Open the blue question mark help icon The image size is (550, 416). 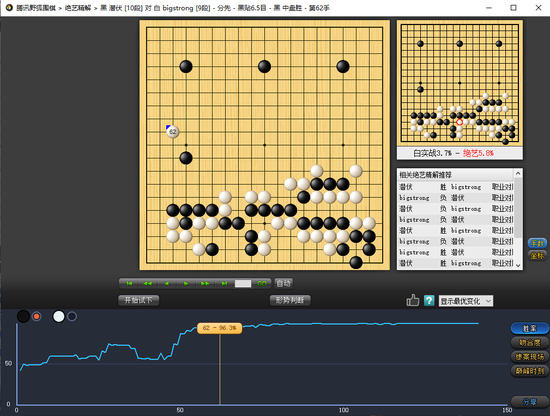tap(429, 301)
